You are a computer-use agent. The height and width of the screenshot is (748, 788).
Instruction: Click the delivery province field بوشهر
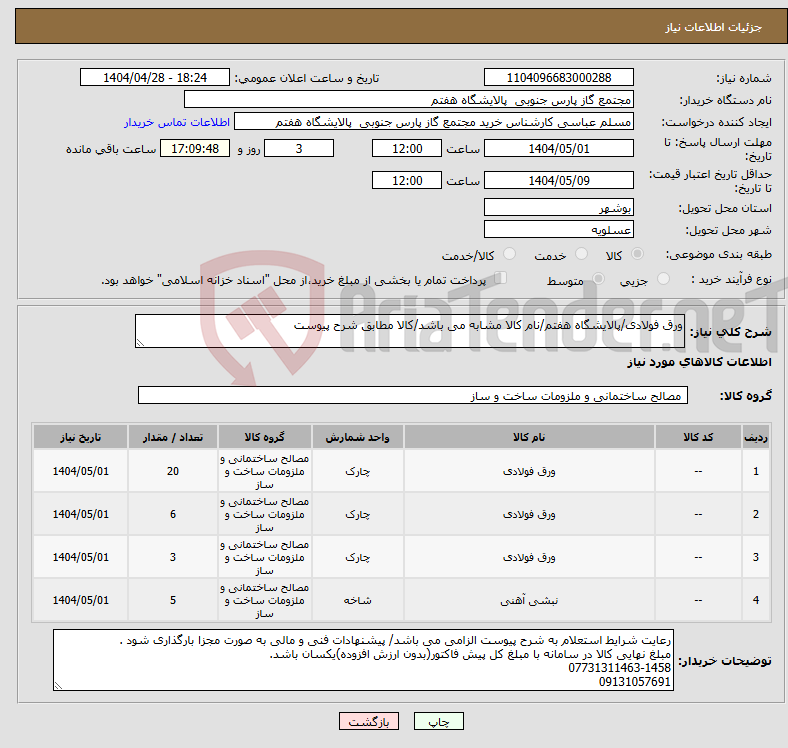coord(559,207)
